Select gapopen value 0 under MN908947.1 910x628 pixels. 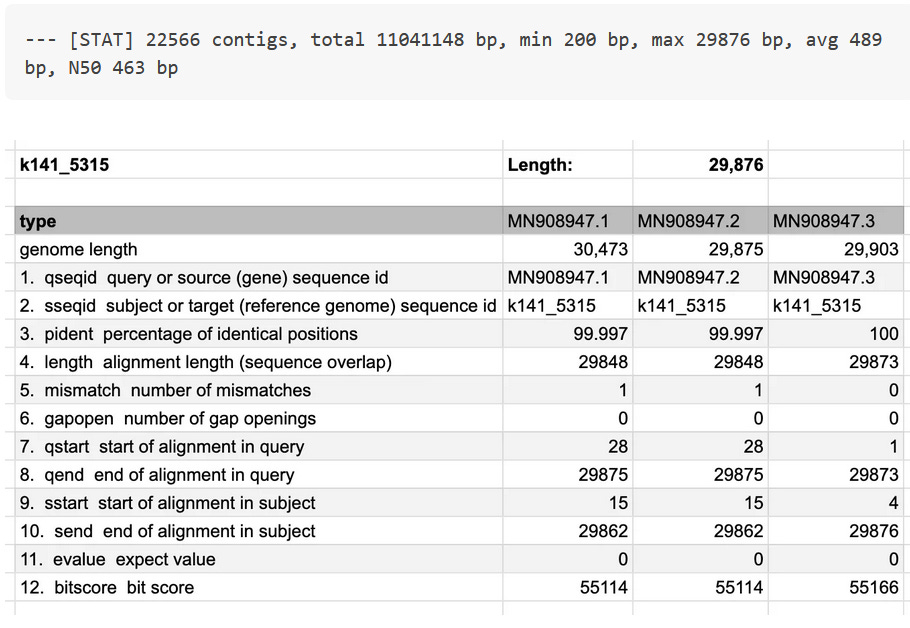(x=568, y=418)
